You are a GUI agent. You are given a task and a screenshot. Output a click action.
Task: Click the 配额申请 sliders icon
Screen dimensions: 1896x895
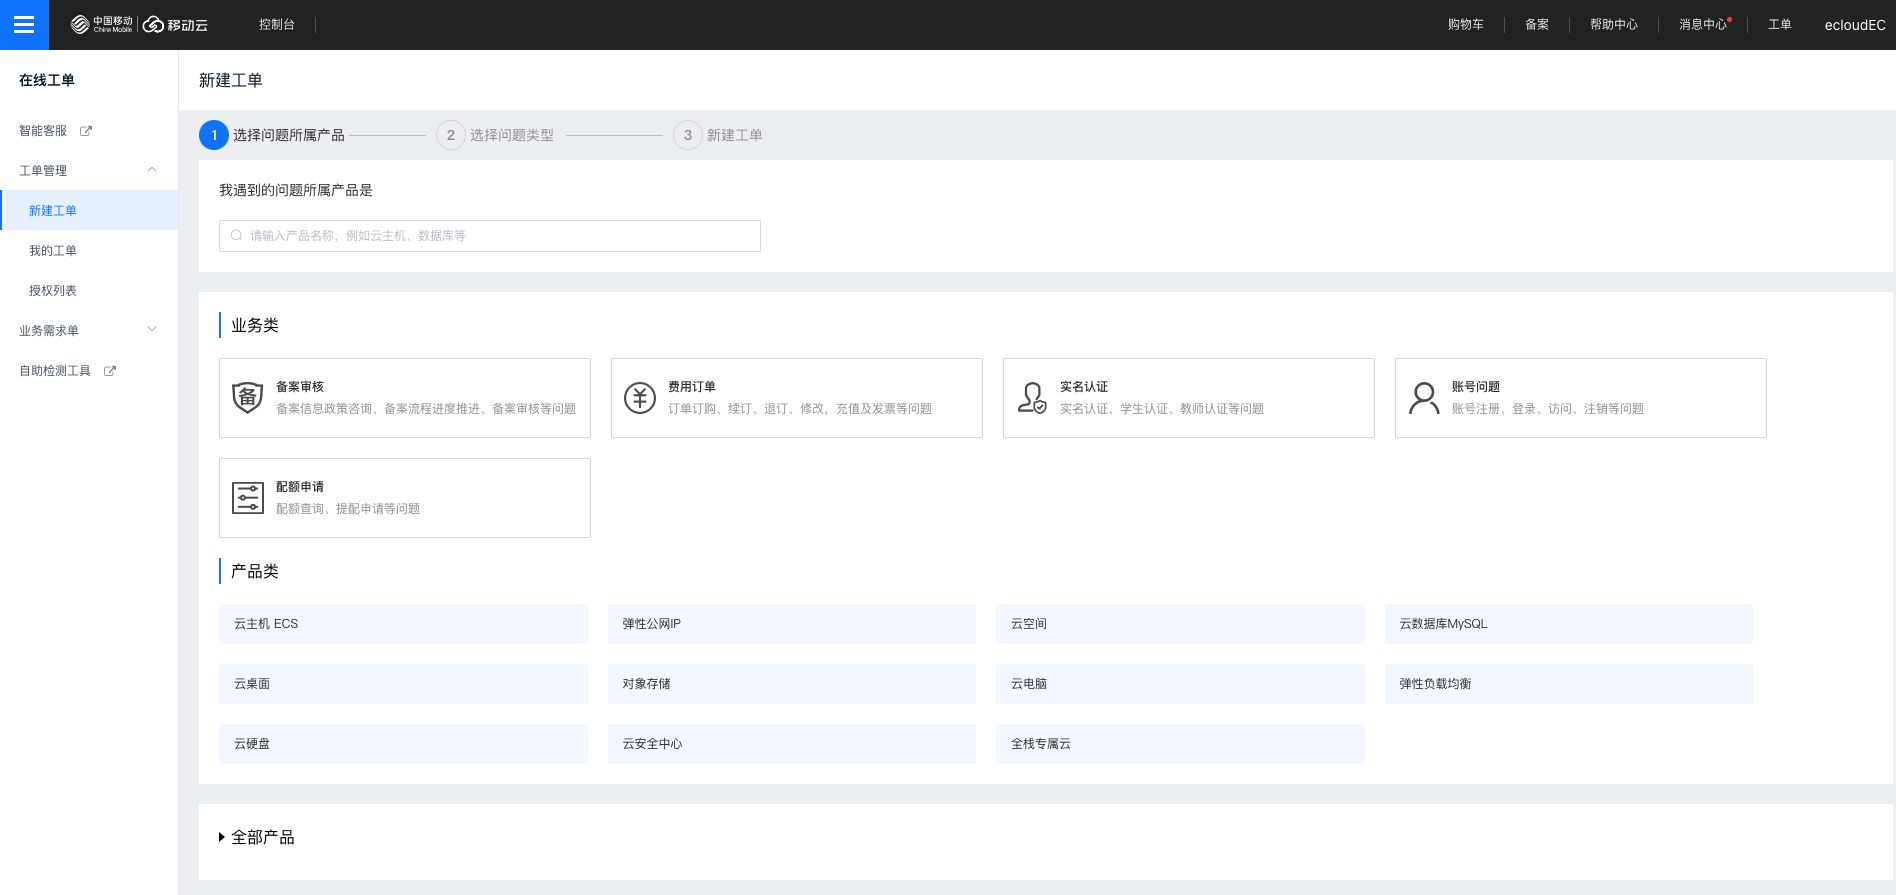pyautogui.click(x=248, y=498)
